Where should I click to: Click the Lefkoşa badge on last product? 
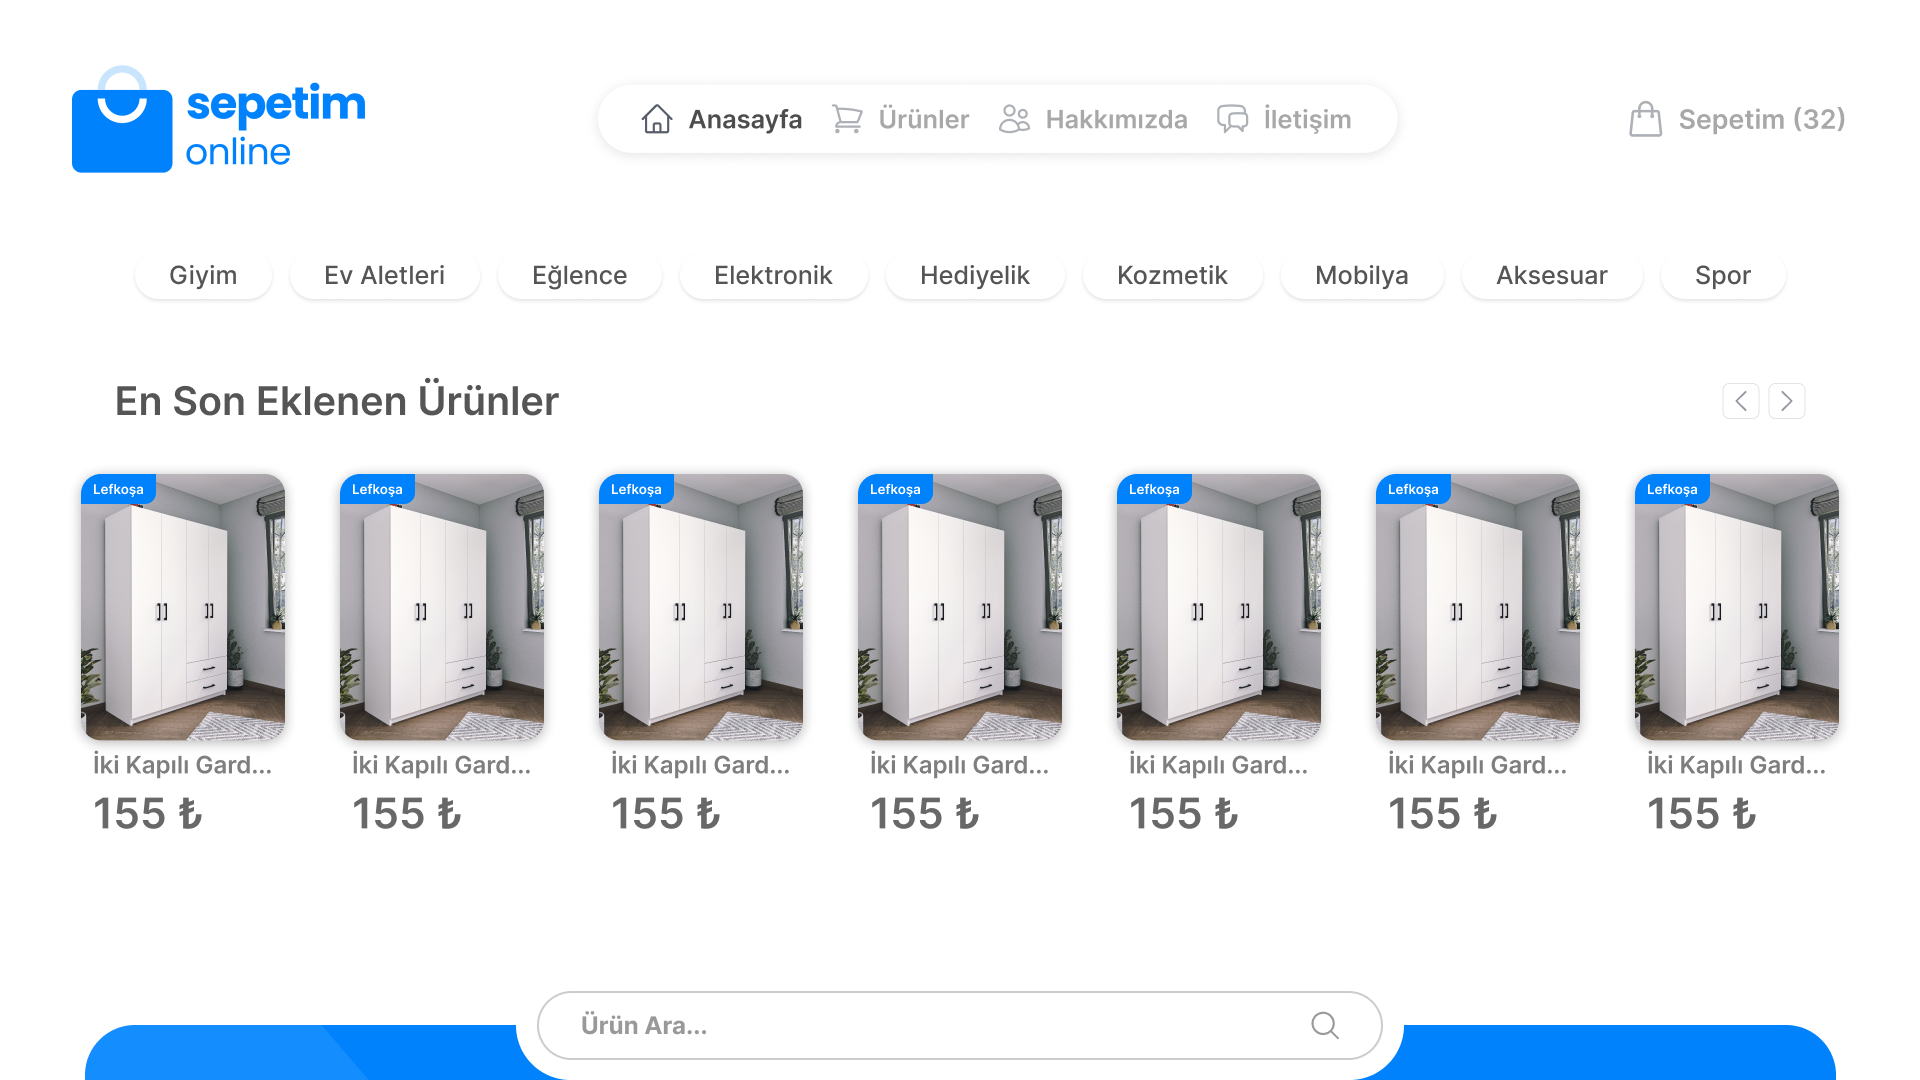tap(1672, 489)
